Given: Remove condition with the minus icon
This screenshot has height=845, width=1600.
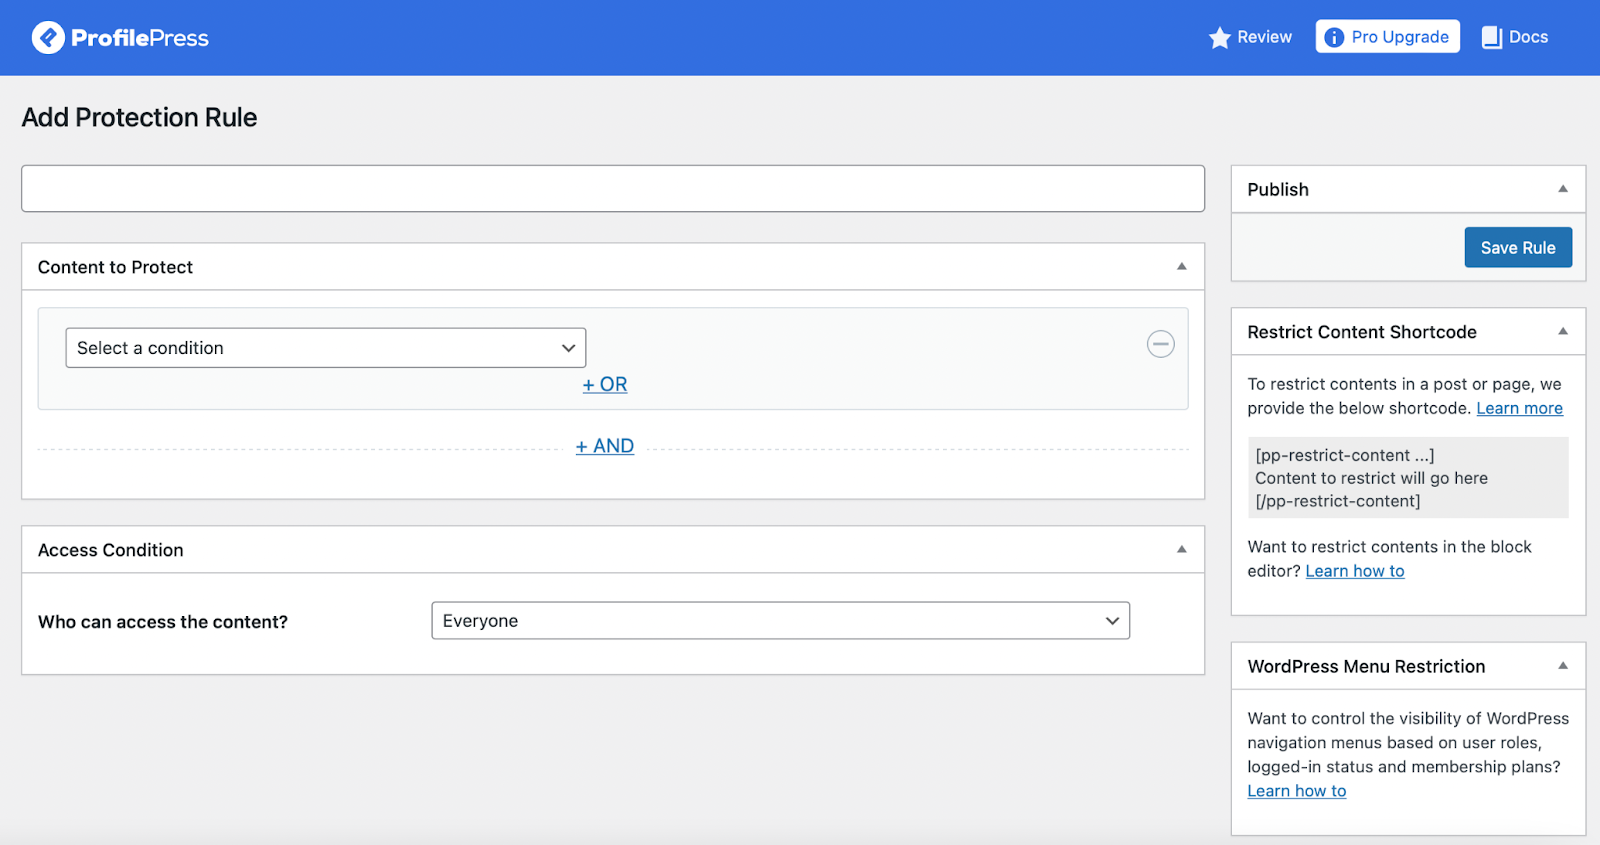Looking at the screenshot, I should tap(1160, 344).
